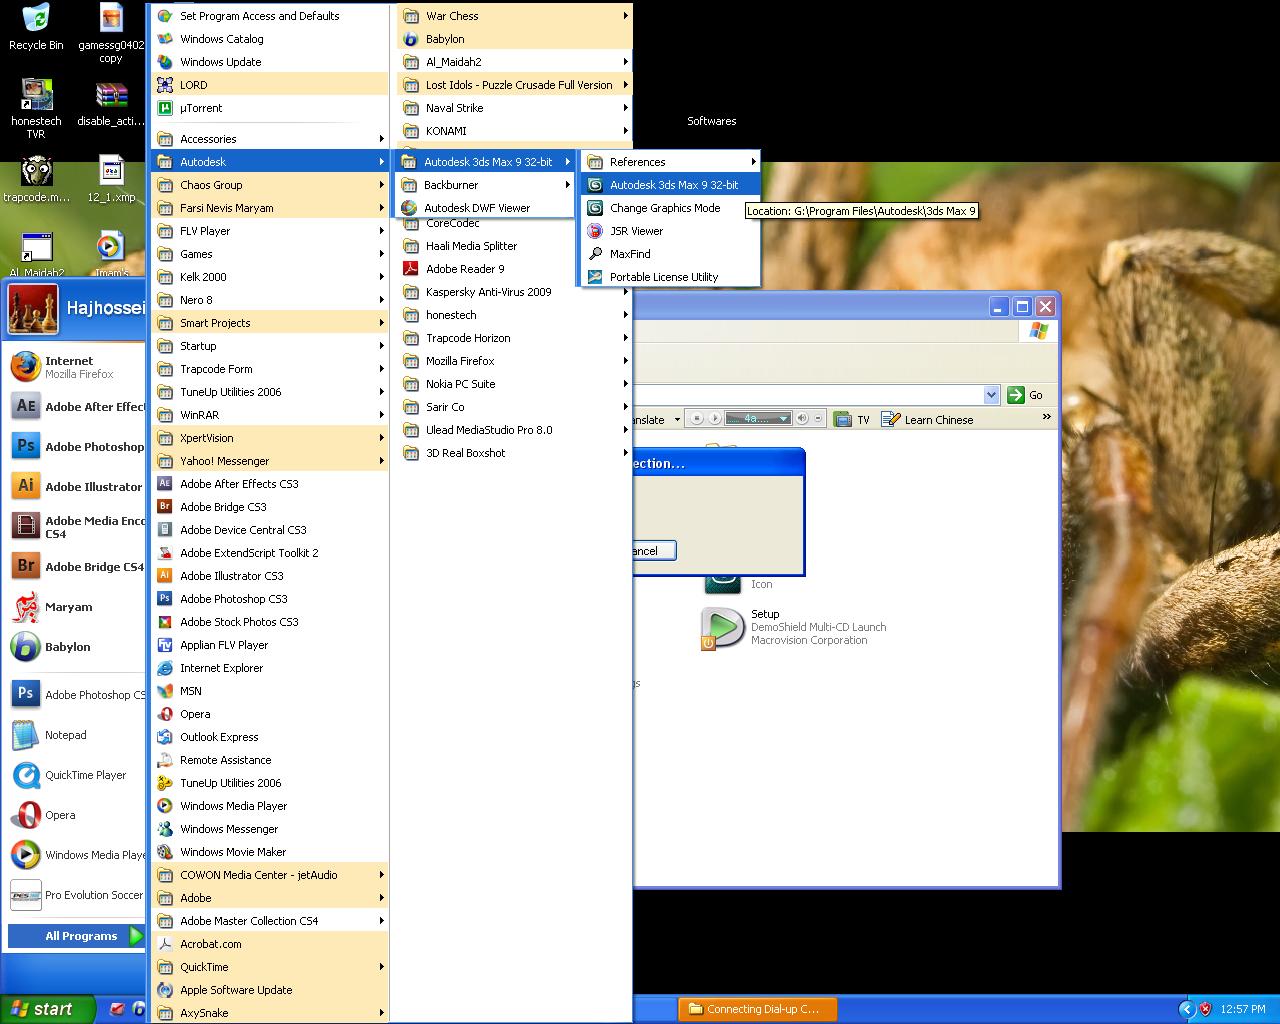This screenshot has height=1024, width=1280.
Task: Open the honestech TVR desktop icon
Action: point(36,109)
